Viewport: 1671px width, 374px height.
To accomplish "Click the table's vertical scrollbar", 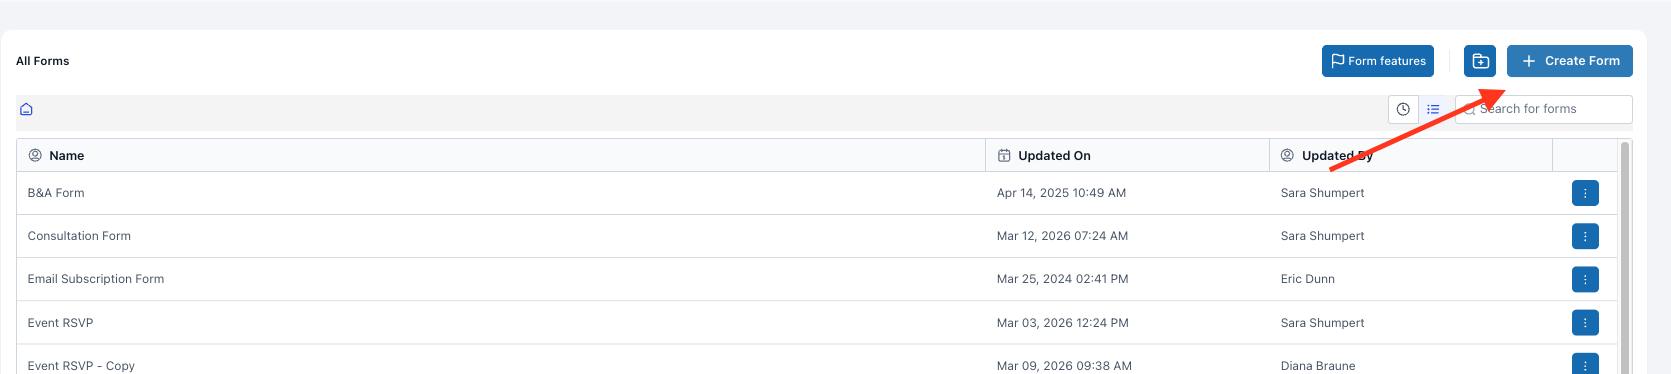I will pos(1625,258).
